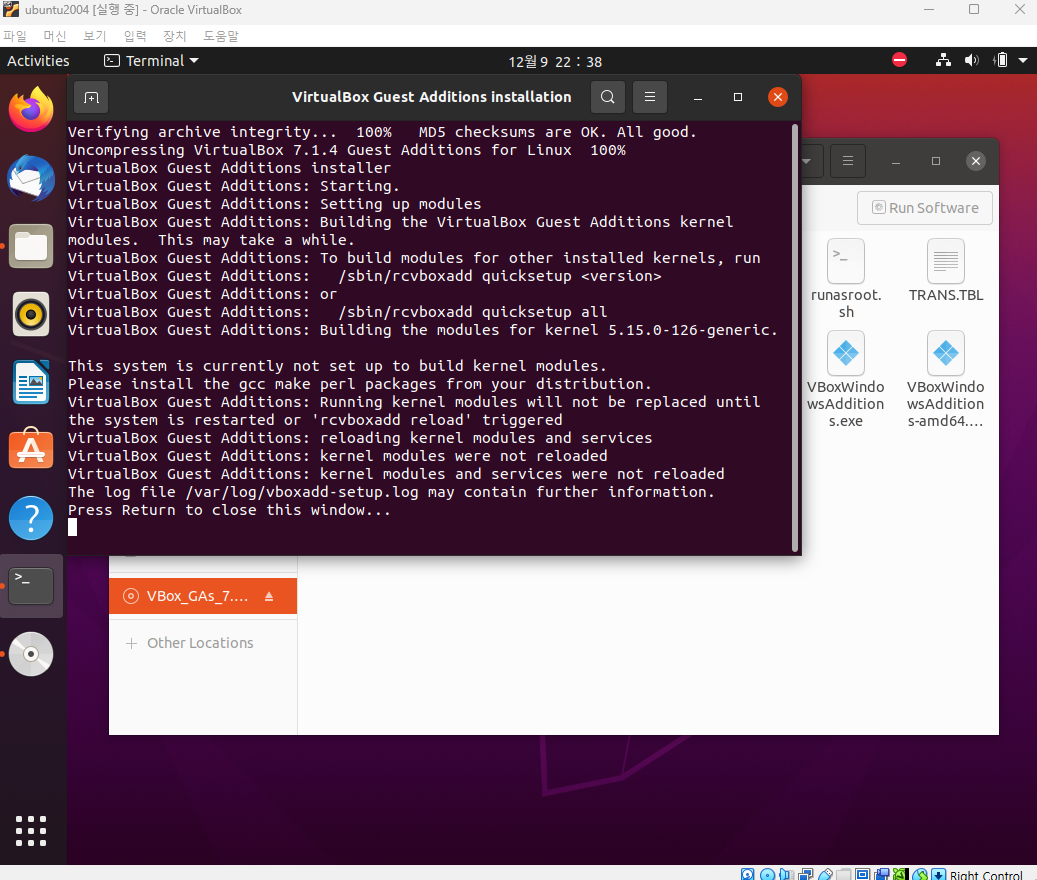The image size is (1037, 880).
Task: Click the red do-not-disturb tray icon
Action: (899, 61)
